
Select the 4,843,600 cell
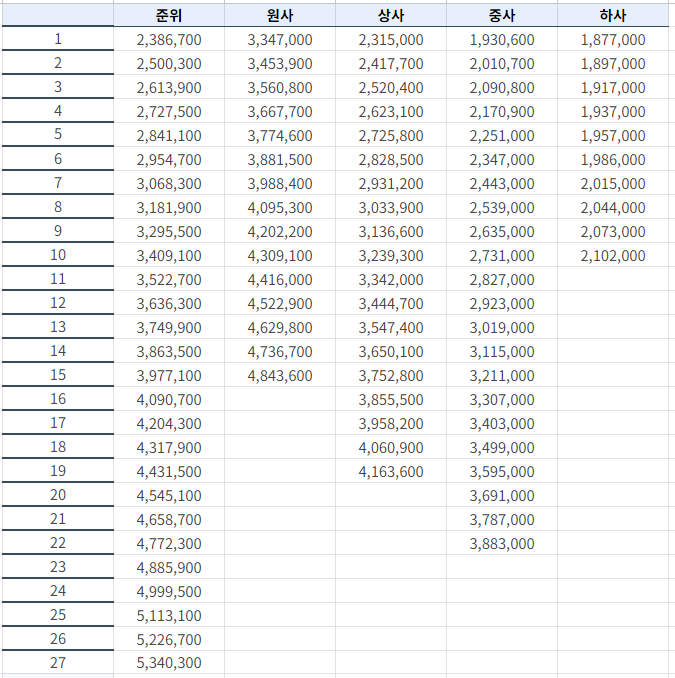coord(280,376)
